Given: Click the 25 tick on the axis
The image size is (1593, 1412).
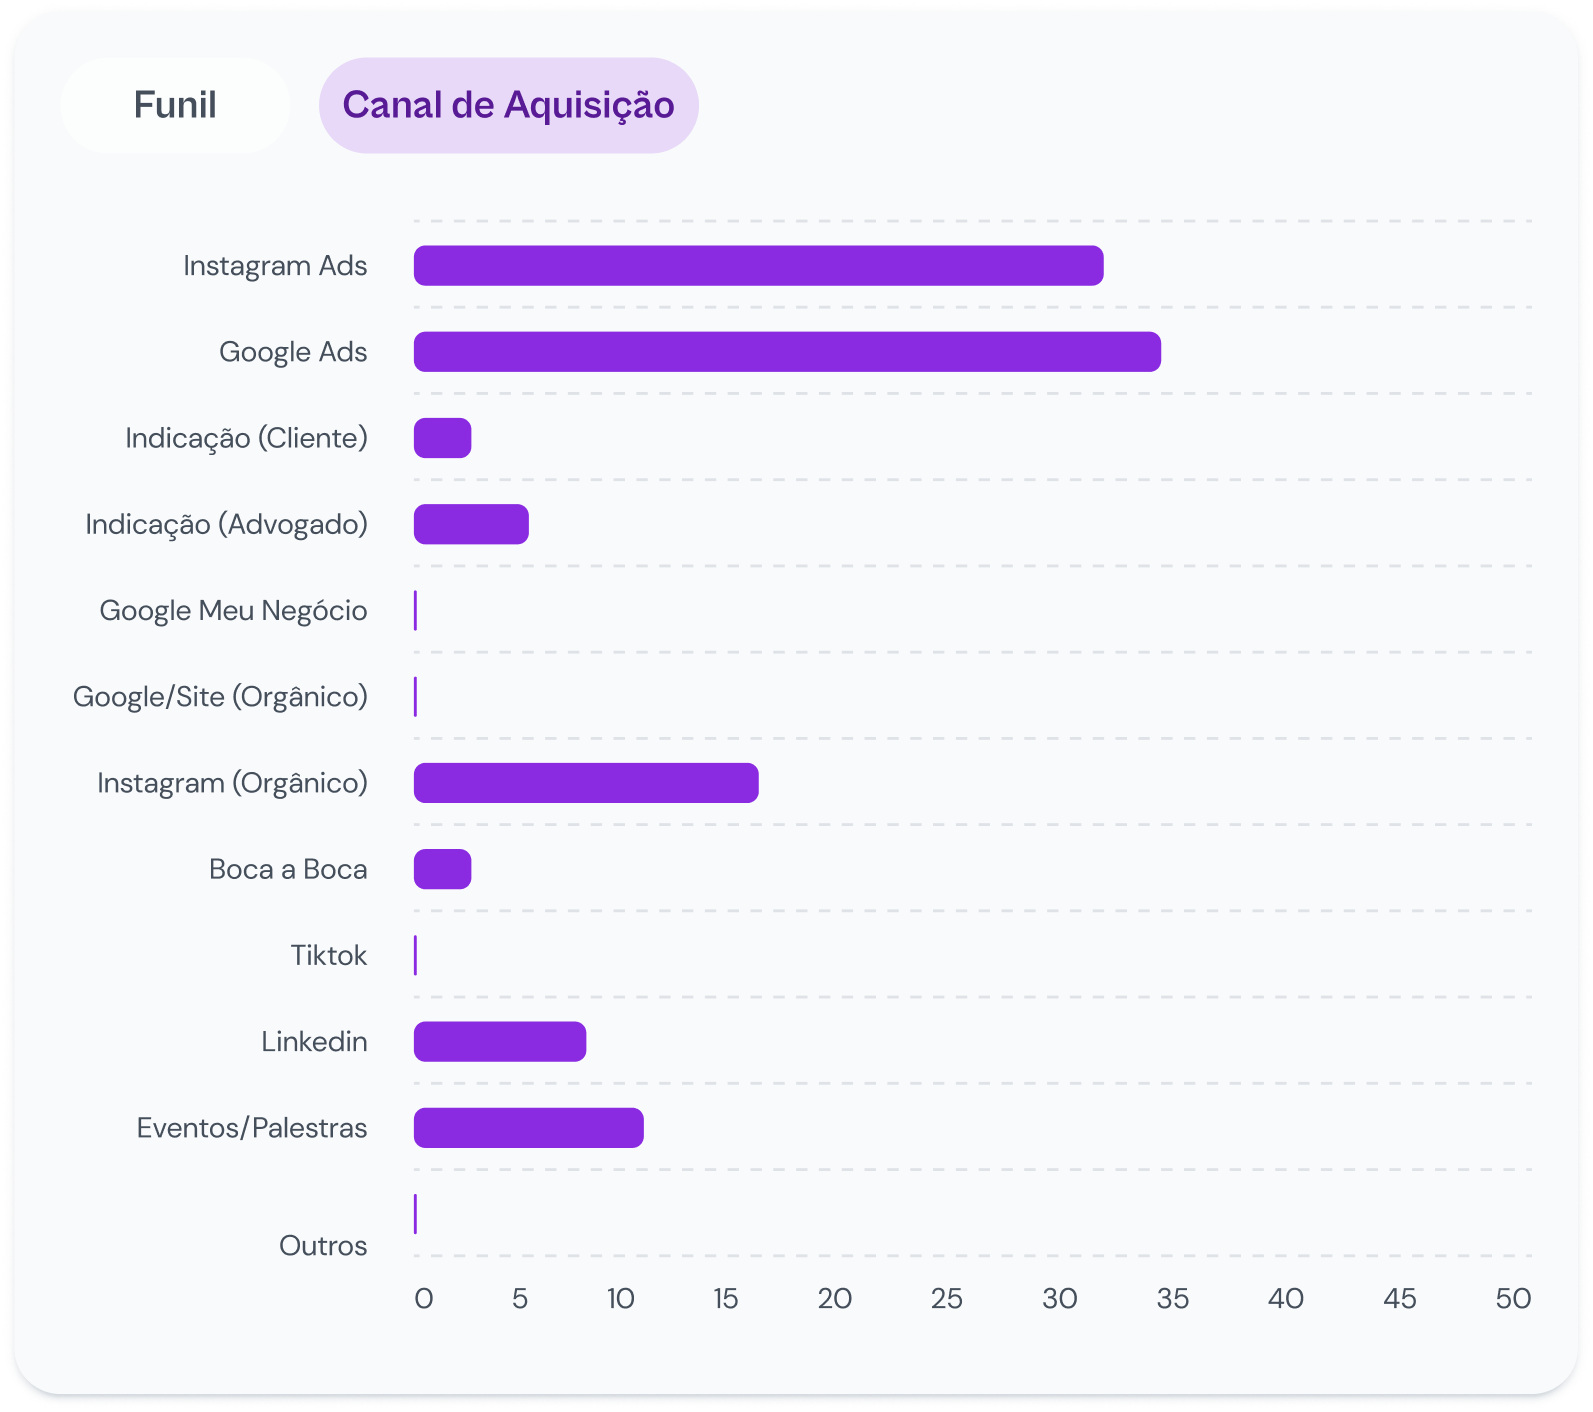Looking at the screenshot, I should [946, 1299].
